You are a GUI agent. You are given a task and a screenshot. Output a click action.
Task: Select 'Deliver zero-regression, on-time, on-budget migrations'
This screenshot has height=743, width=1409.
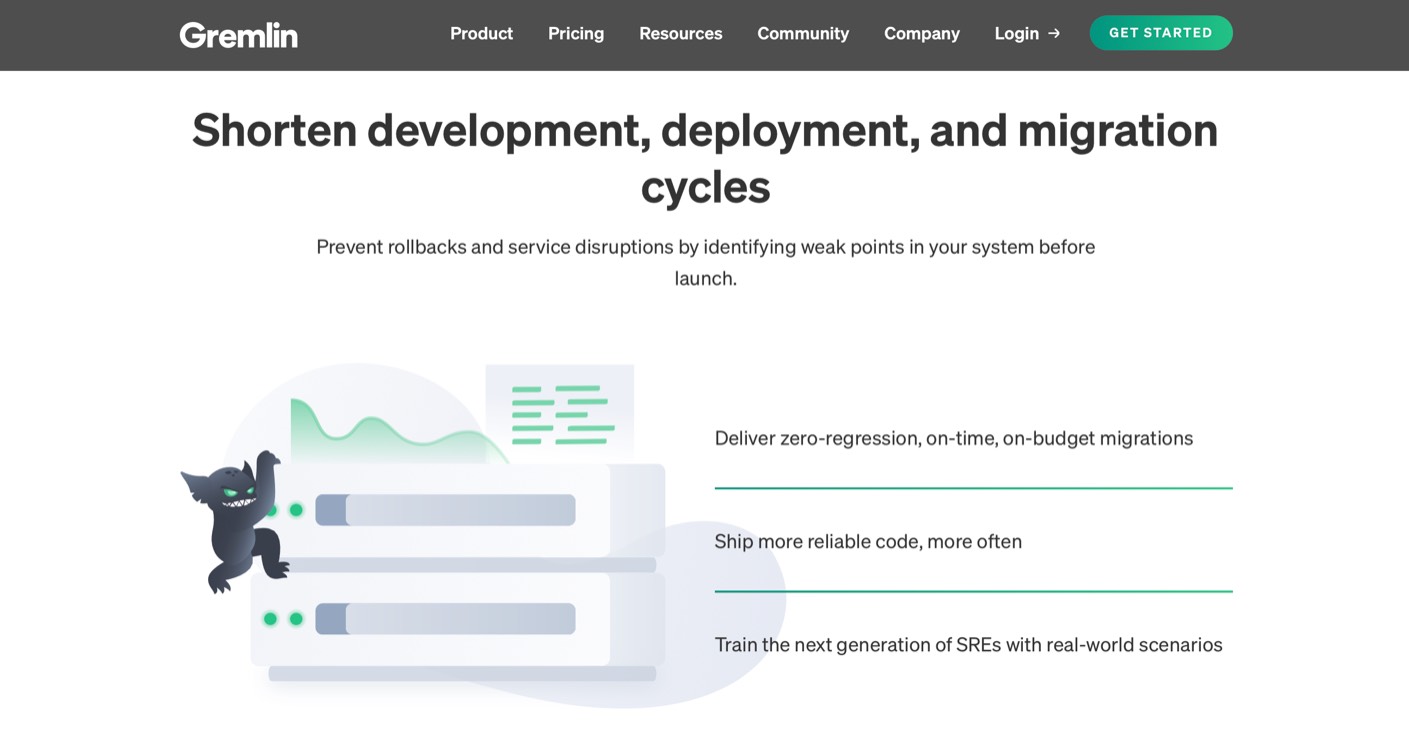pos(953,438)
